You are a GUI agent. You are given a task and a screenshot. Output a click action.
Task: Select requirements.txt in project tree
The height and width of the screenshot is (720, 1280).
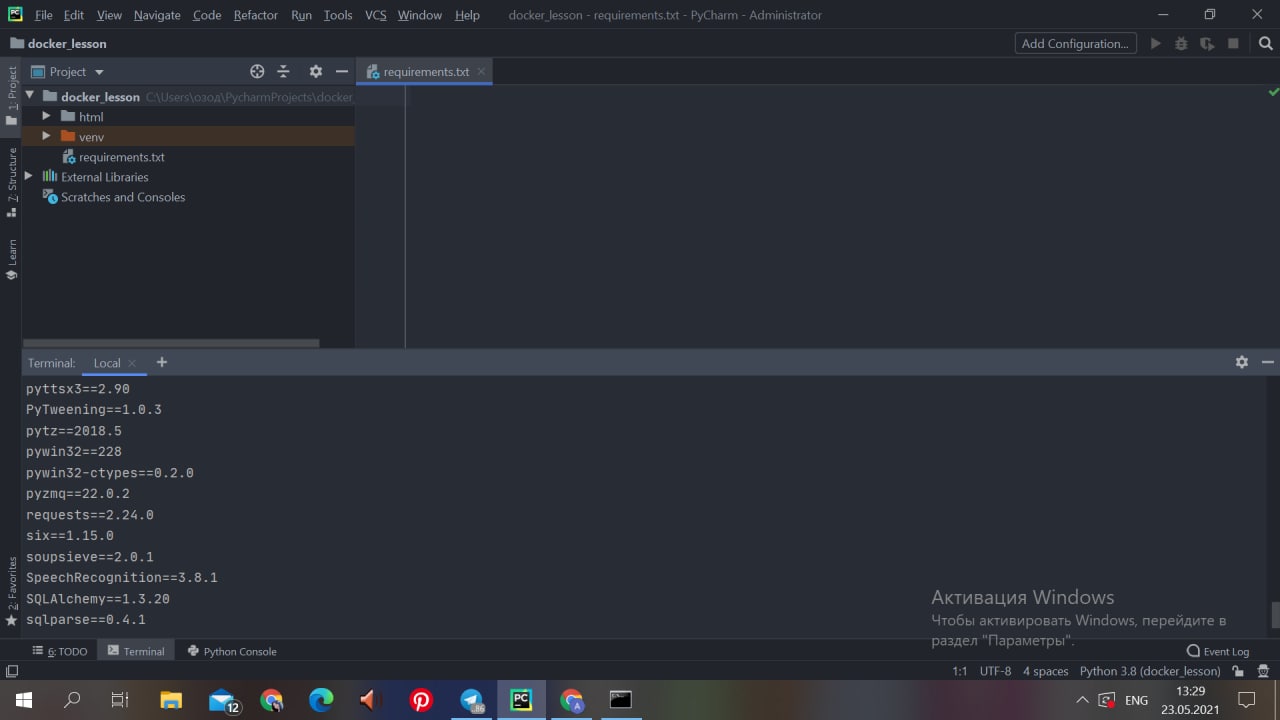coord(122,157)
